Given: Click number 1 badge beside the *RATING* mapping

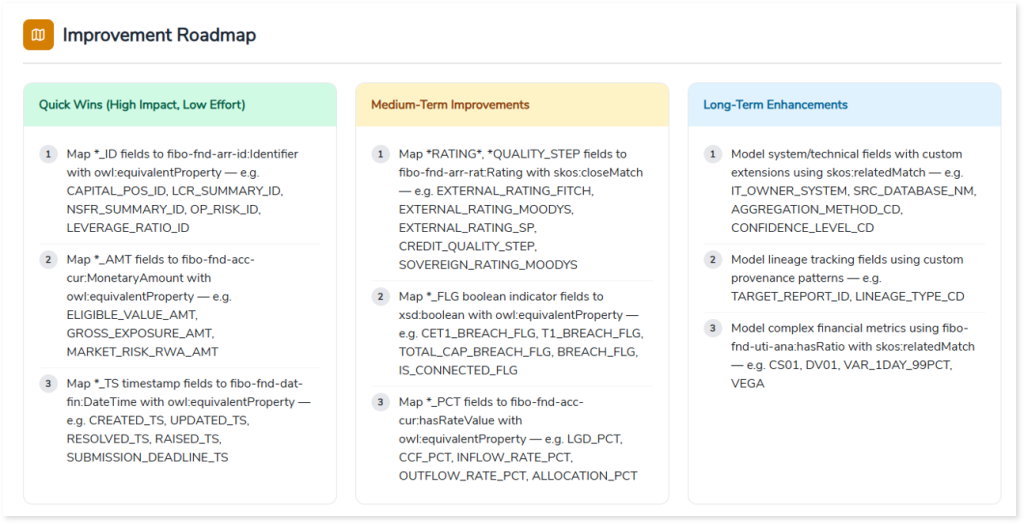Looking at the screenshot, I should click(x=380, y=154).
